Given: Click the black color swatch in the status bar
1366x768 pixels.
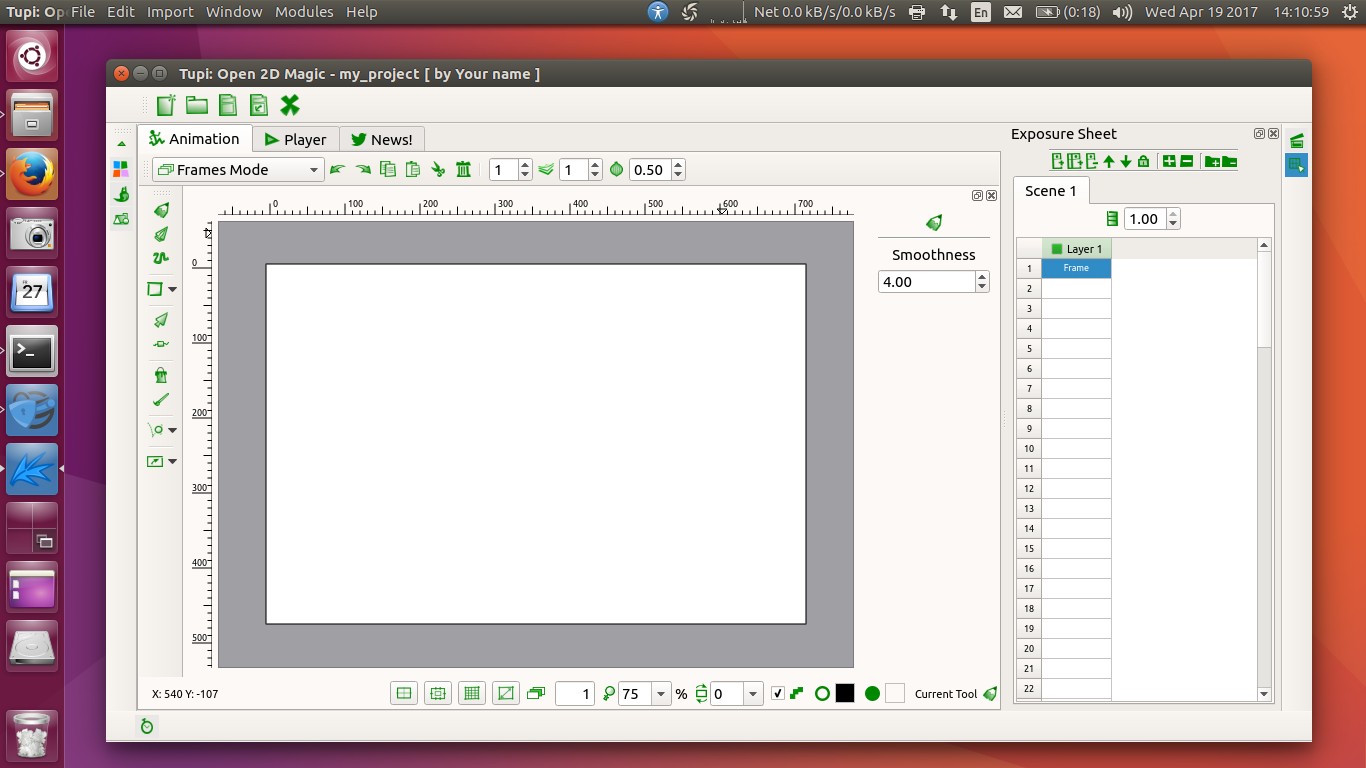Looking at the screenshot, I should tap(844, 692).
